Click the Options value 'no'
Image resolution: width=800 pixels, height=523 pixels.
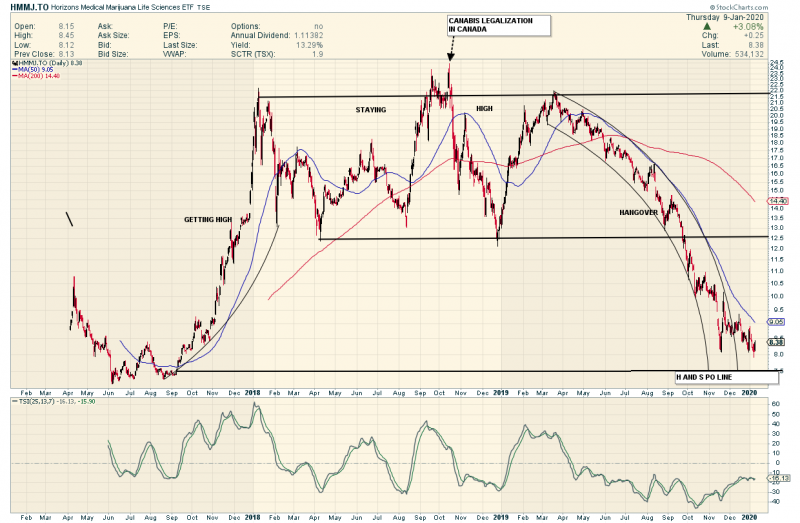(x=319, y=26)
